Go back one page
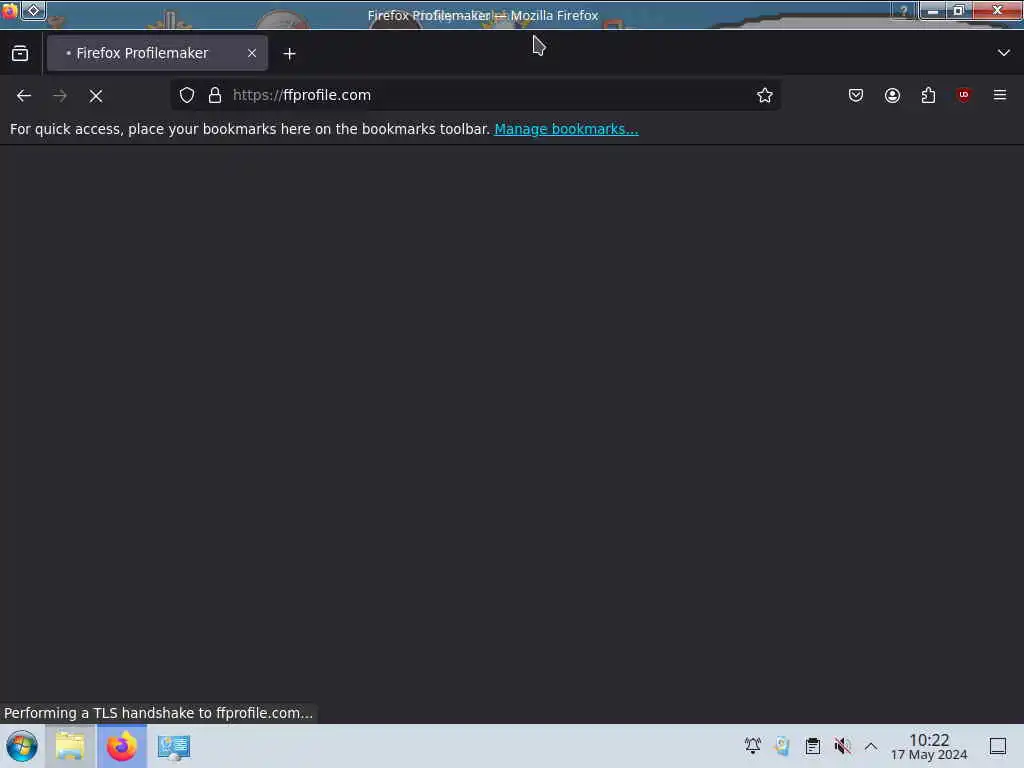Screen dimensions: 1024x768 pos(24,96)
